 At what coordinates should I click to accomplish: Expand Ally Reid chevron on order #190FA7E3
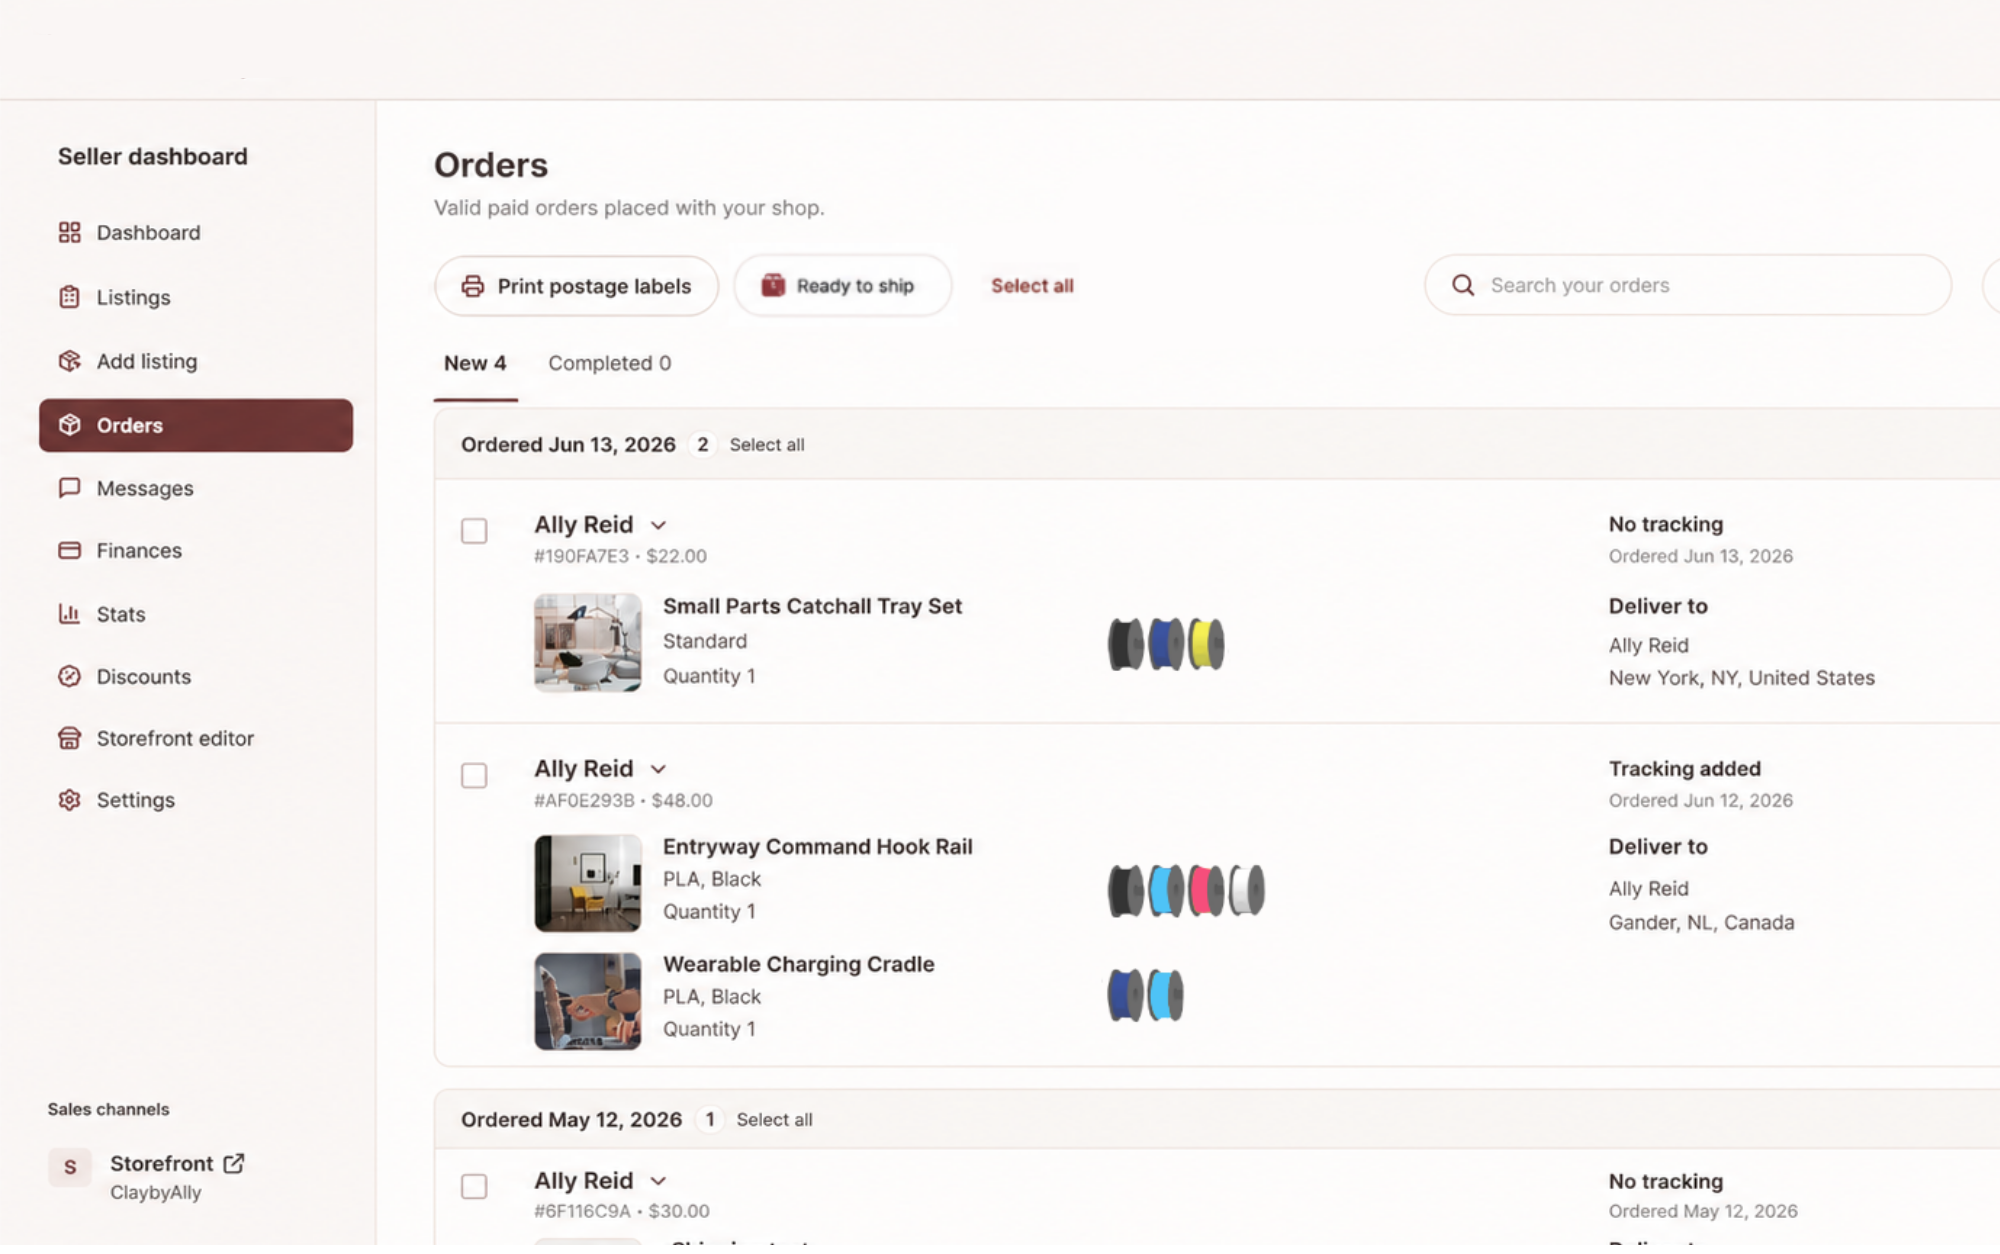coord(658,526)
